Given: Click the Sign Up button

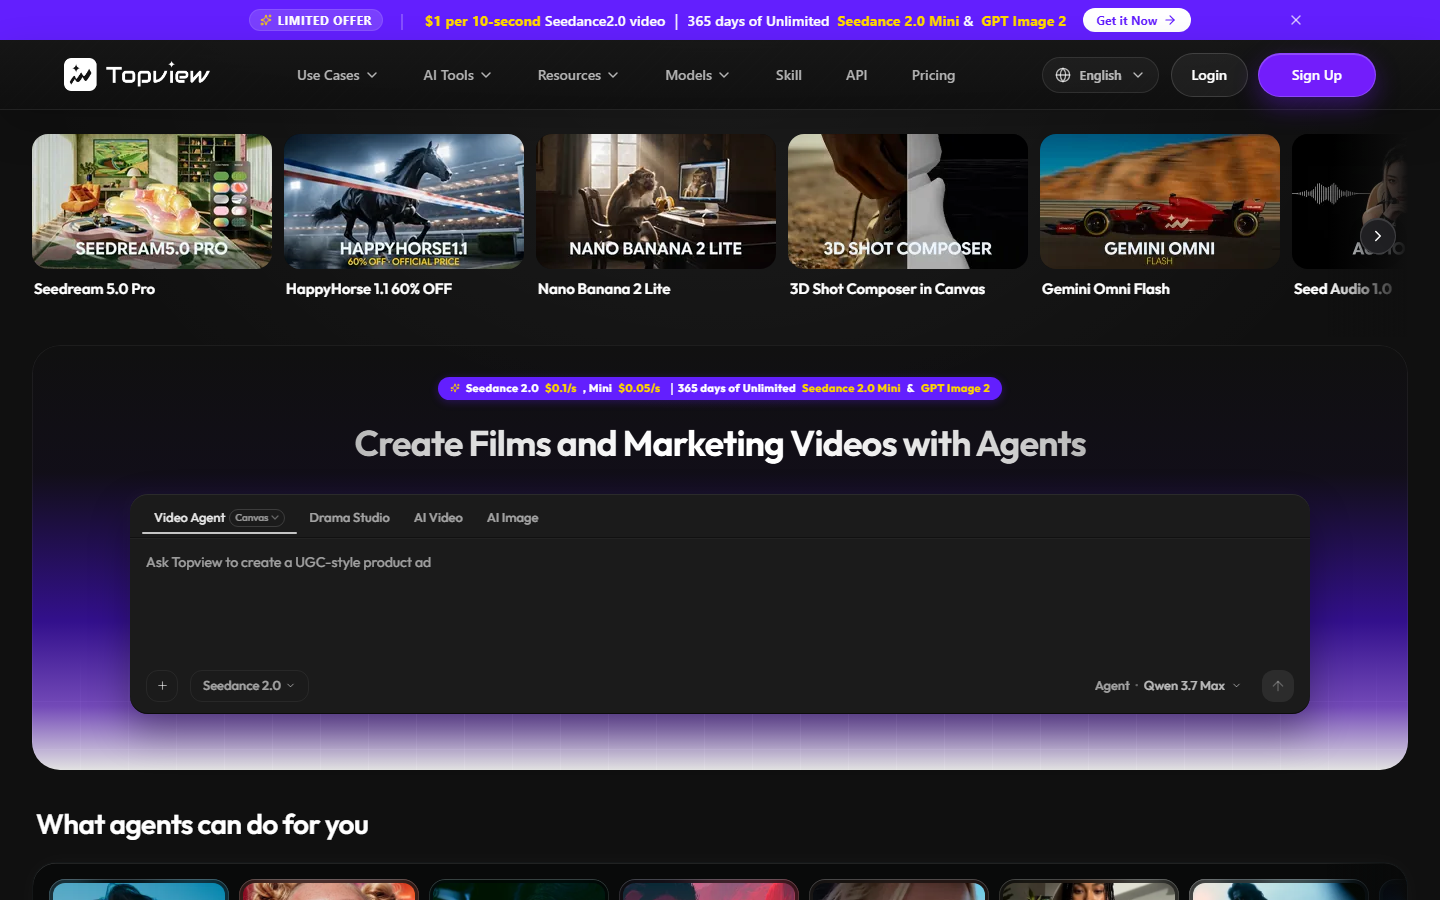Looking at the screenshot, I should pos(1316,75).
